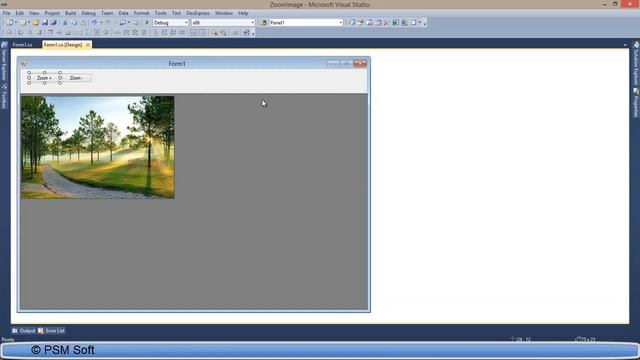This screenshot has height=360, width=640.
Task: Click the Save All toolbar icon
Action: [x=53, y=22]
